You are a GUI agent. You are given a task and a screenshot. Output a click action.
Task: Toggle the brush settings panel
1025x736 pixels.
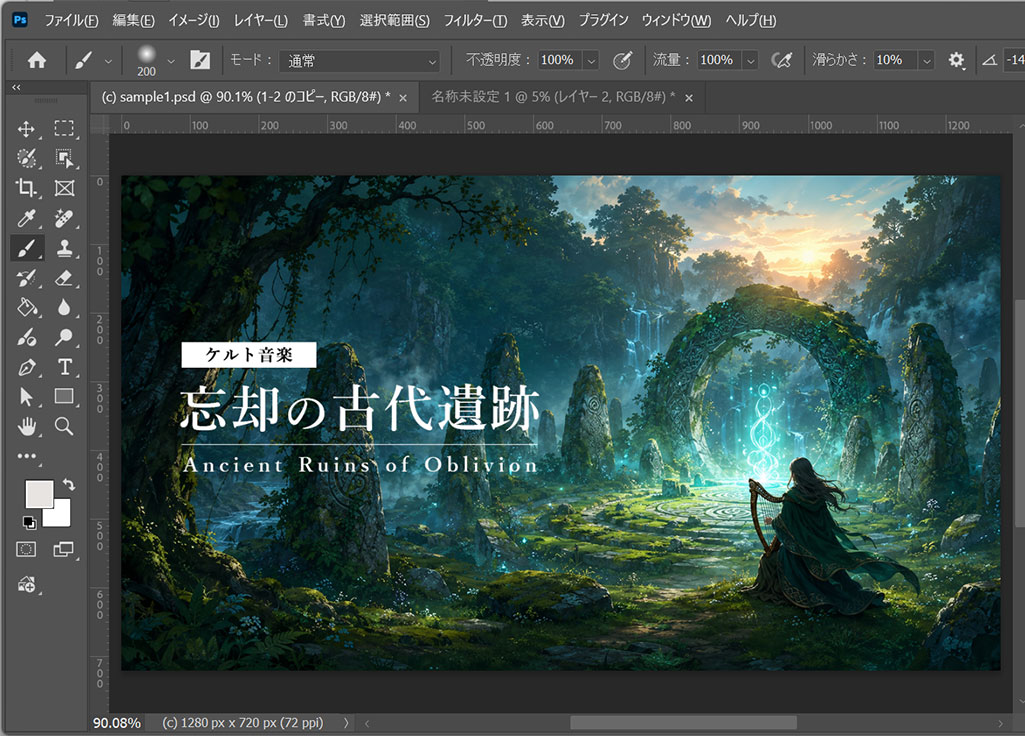(x=199, y=60)
